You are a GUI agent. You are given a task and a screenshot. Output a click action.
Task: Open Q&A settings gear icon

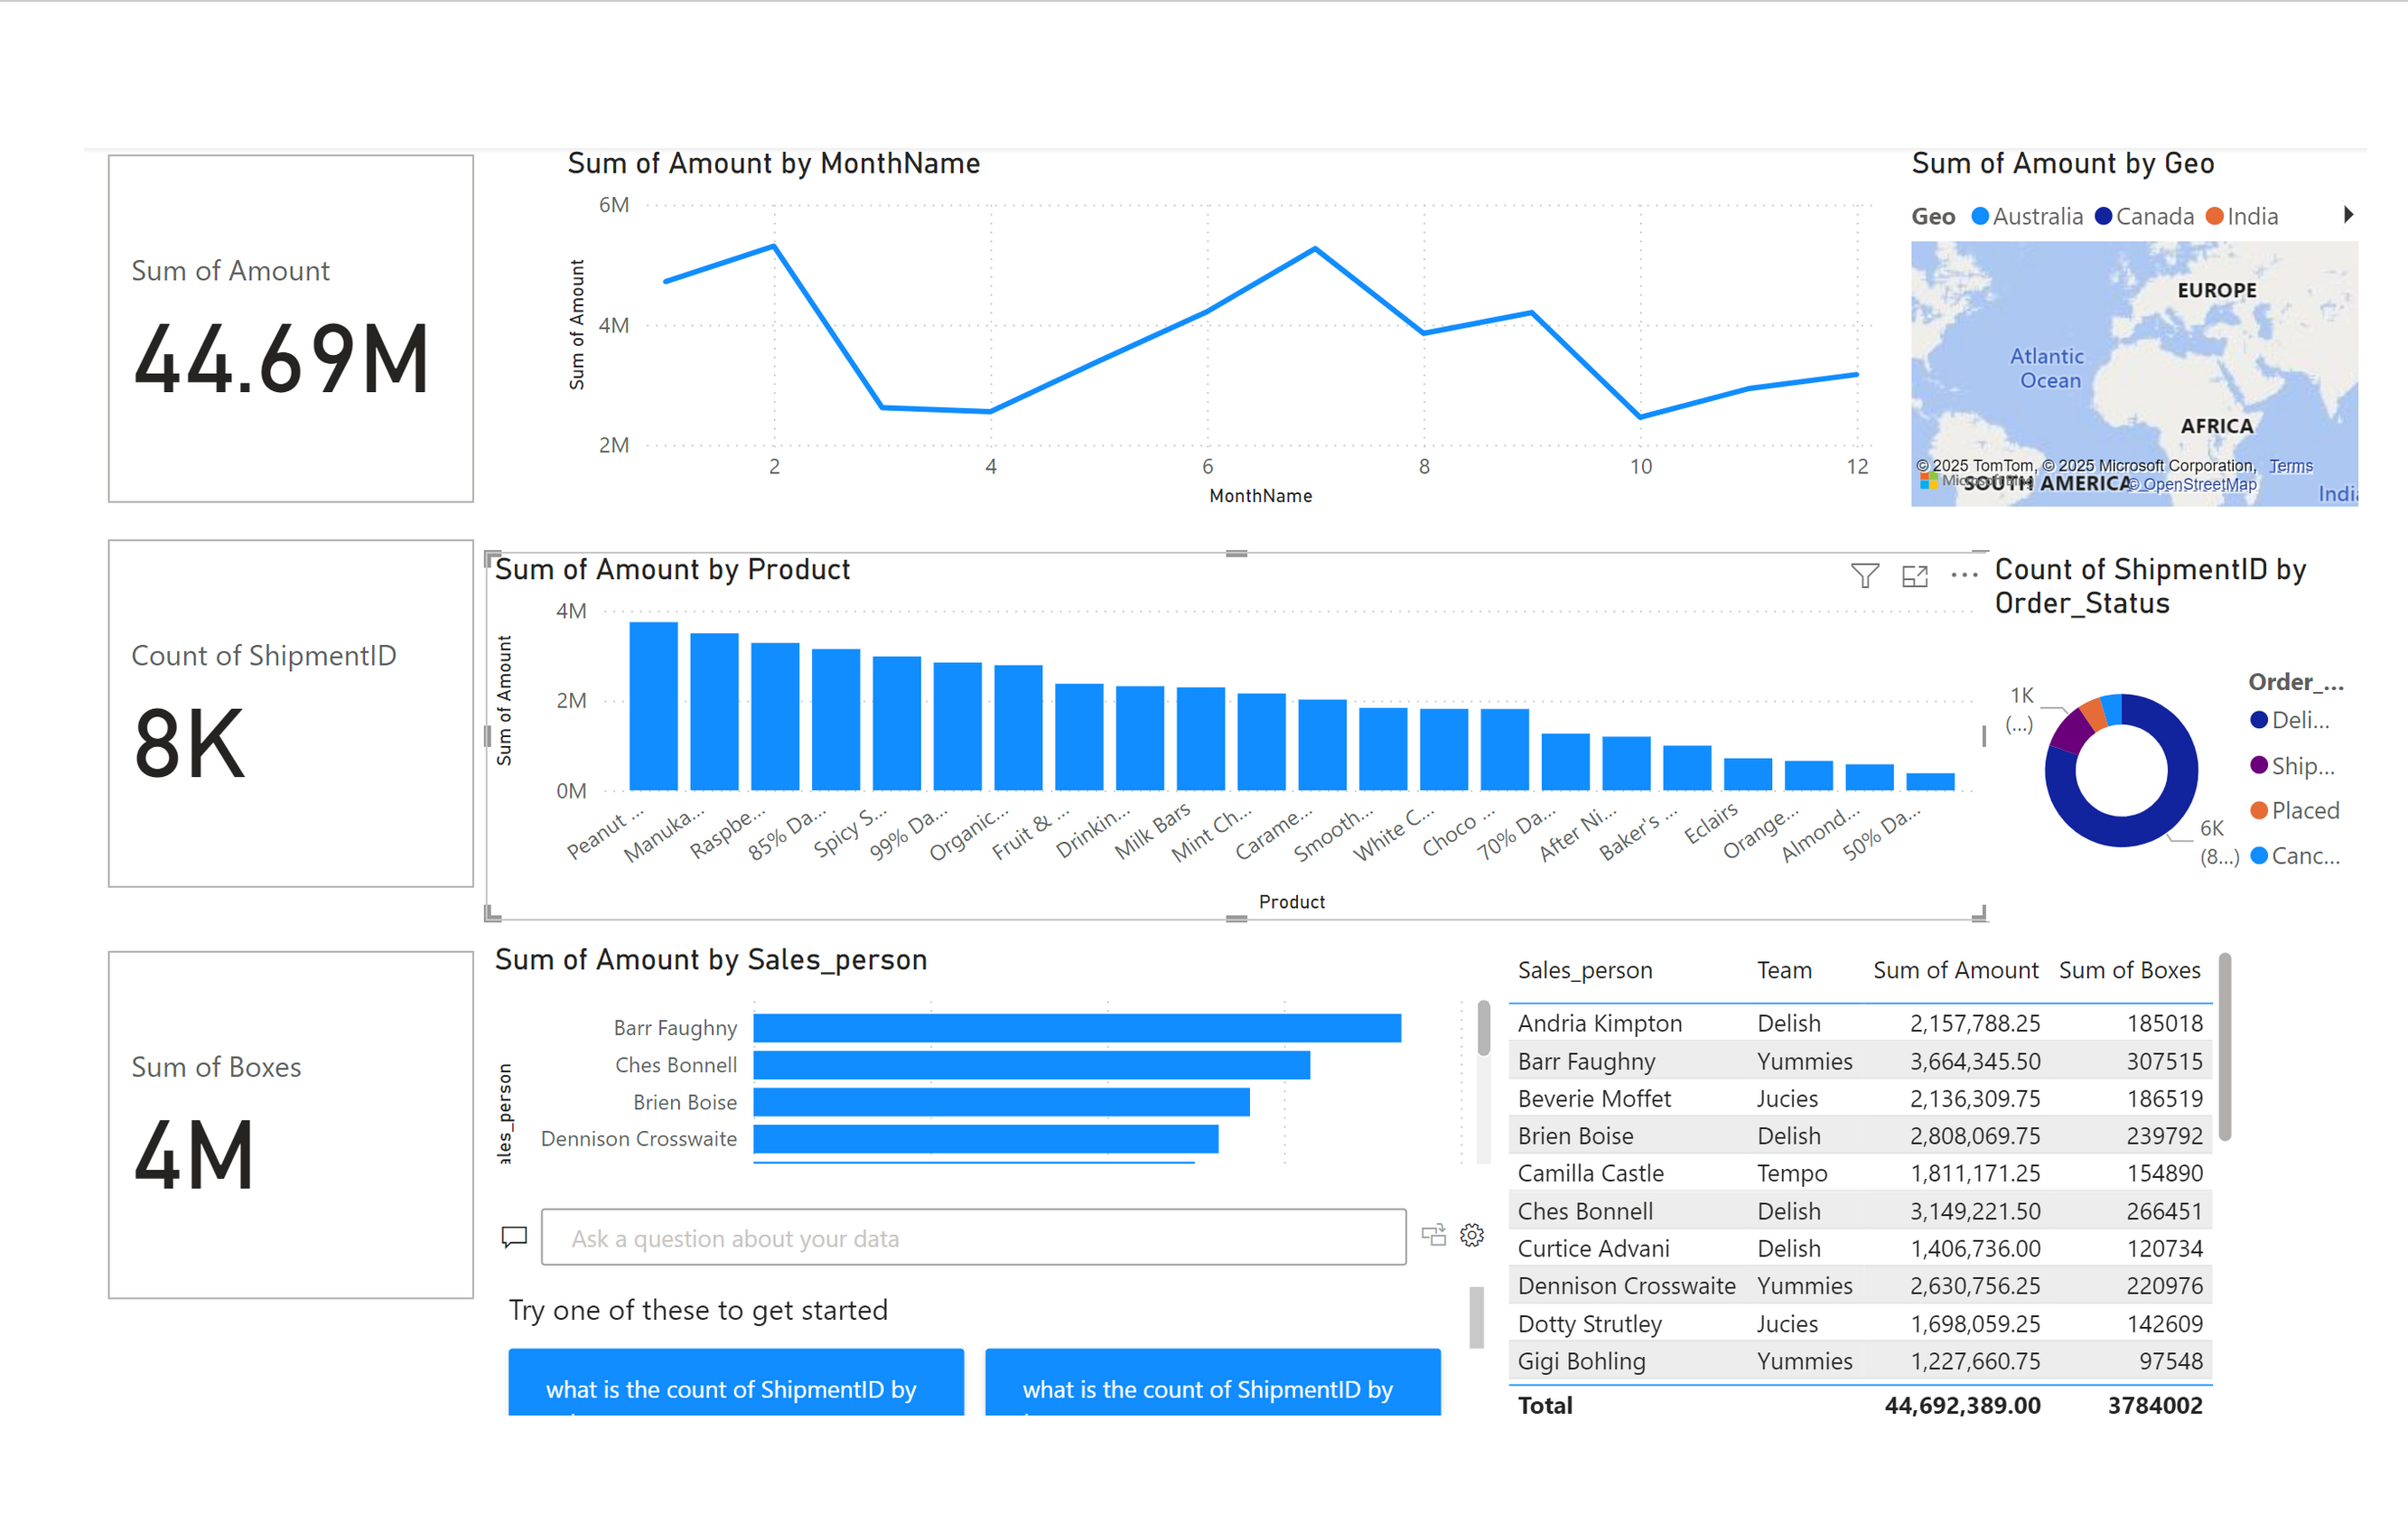(x=1472, y=1235)
